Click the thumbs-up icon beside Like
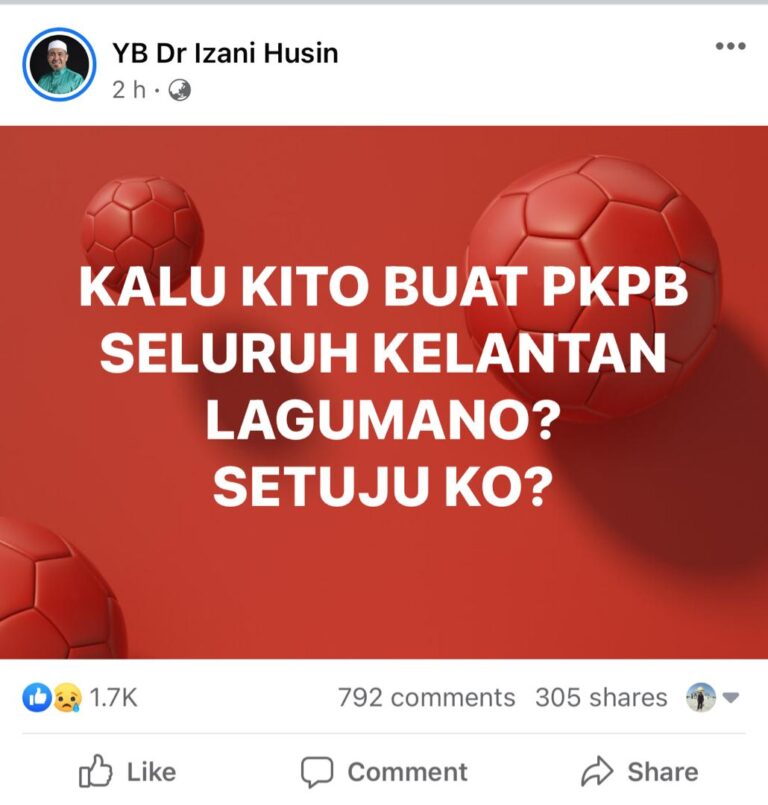Image resolution: width=768 pixels, height=805 pixels. [95, 771]
